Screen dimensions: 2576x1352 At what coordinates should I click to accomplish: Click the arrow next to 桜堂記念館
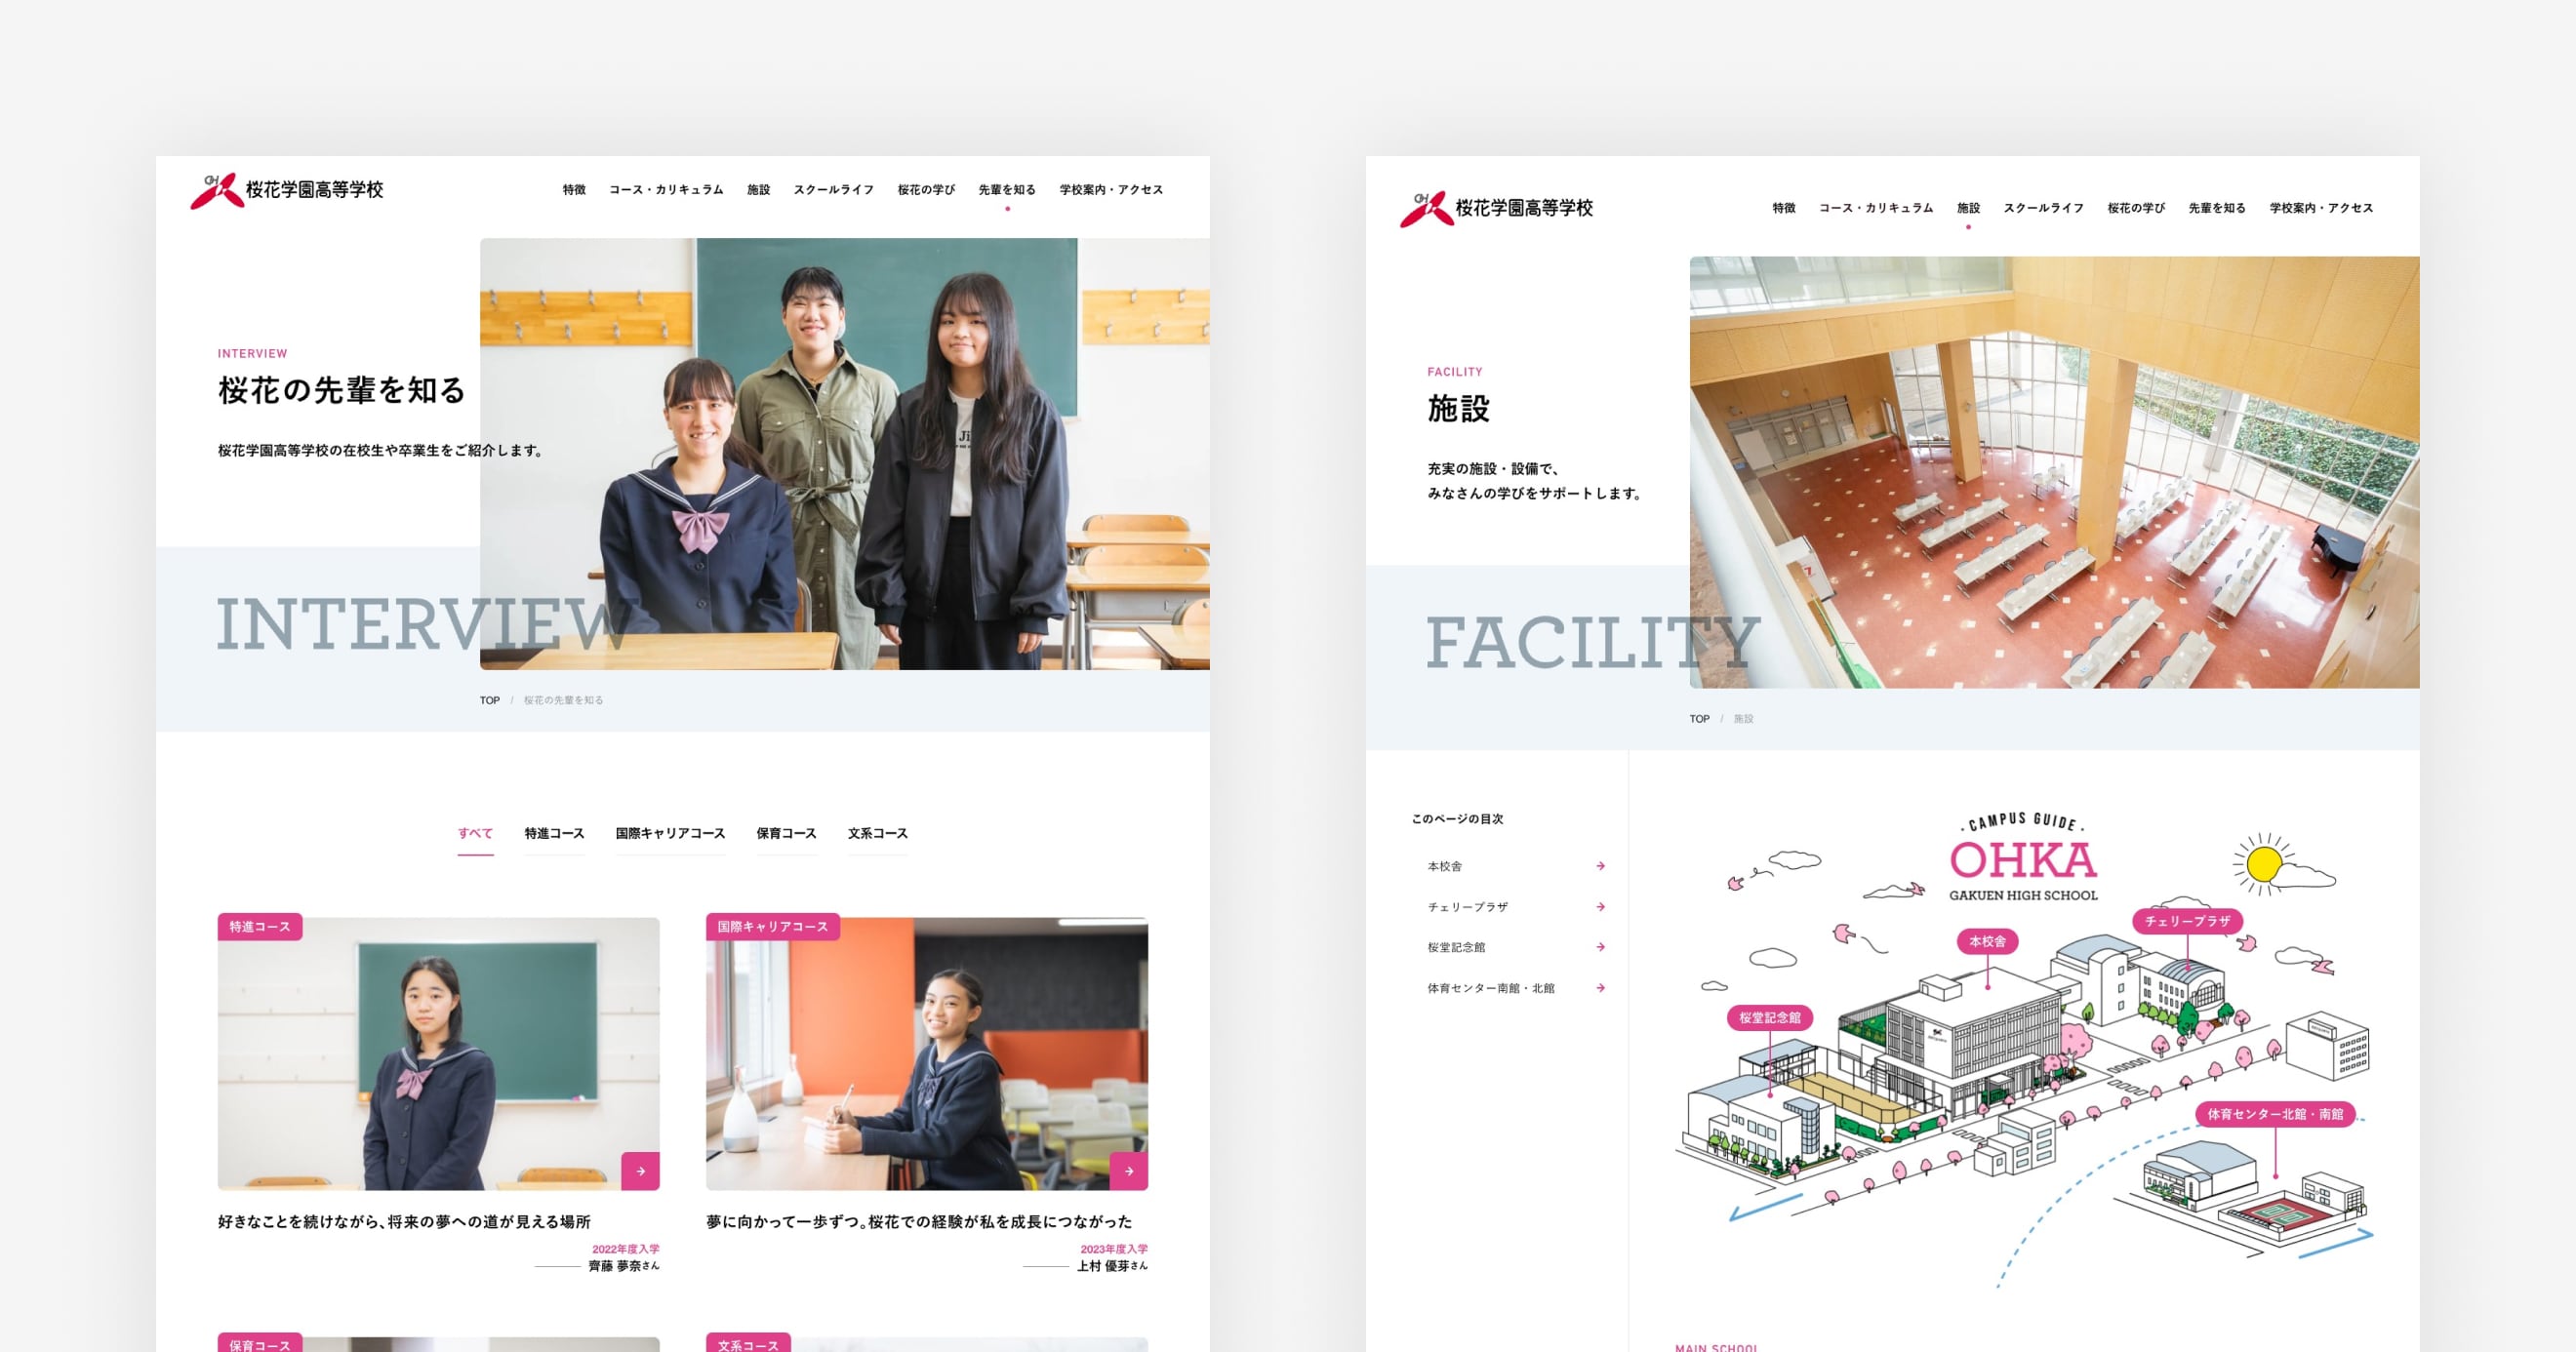coord(1600,947)
